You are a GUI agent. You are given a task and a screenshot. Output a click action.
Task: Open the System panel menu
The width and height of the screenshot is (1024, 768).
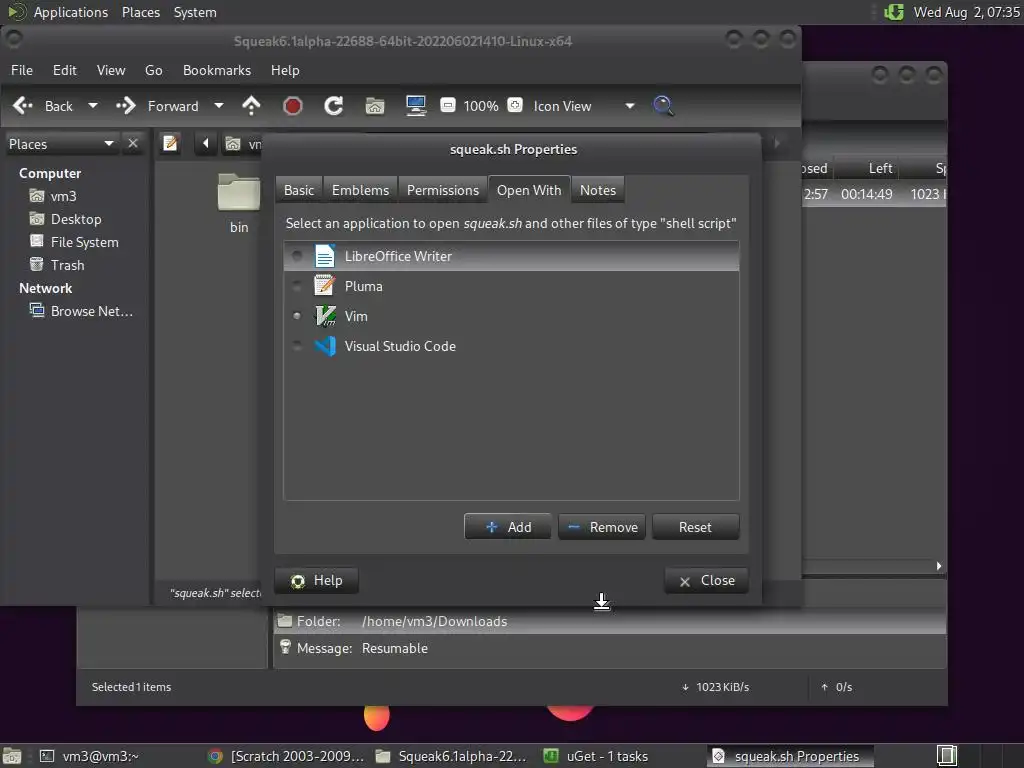[x=195, y=12]
